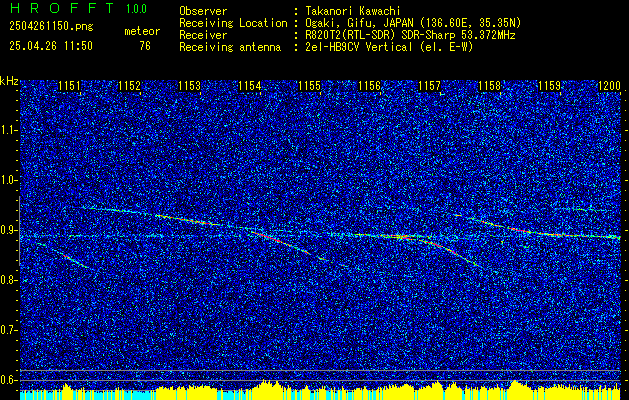The image size is (629, 400).
Task: Click the meteor label
Action: point(142,31)
